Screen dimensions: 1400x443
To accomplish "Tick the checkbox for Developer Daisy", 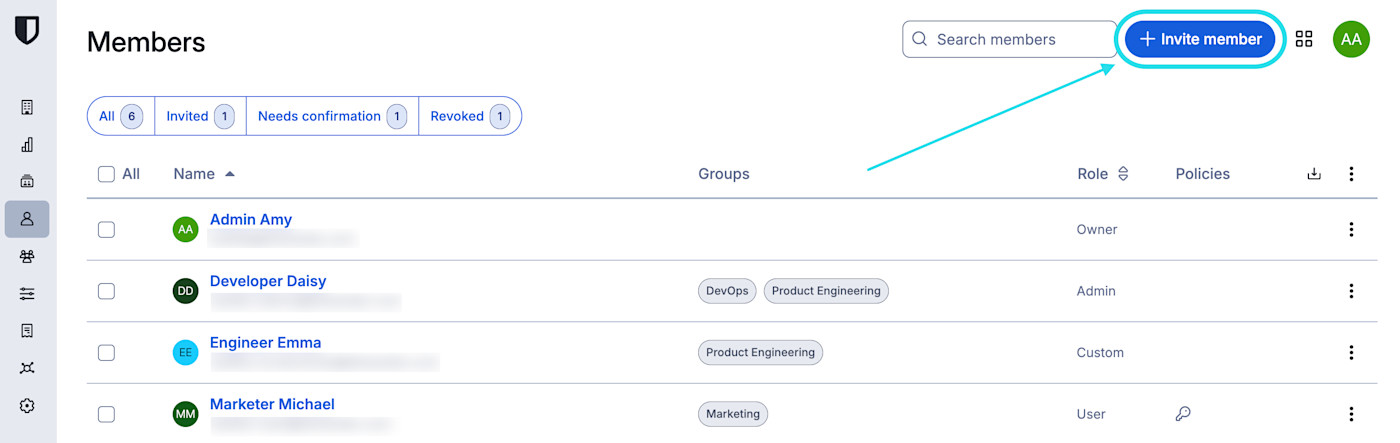I will pos(106,291).
